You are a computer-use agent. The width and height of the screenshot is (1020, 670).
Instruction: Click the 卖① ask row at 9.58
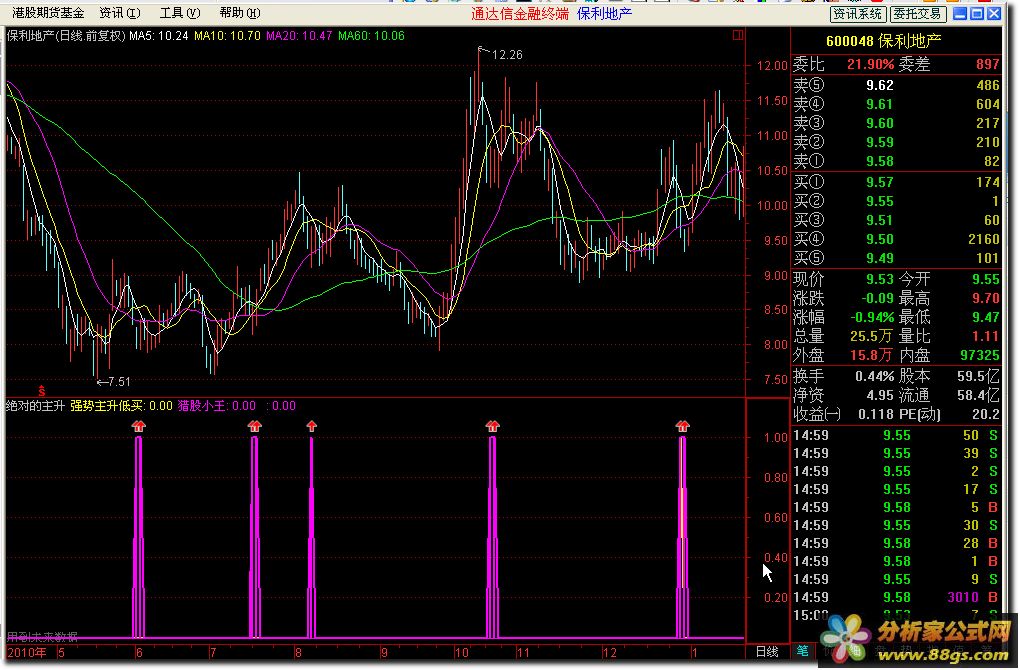click(x=896, y=161)
